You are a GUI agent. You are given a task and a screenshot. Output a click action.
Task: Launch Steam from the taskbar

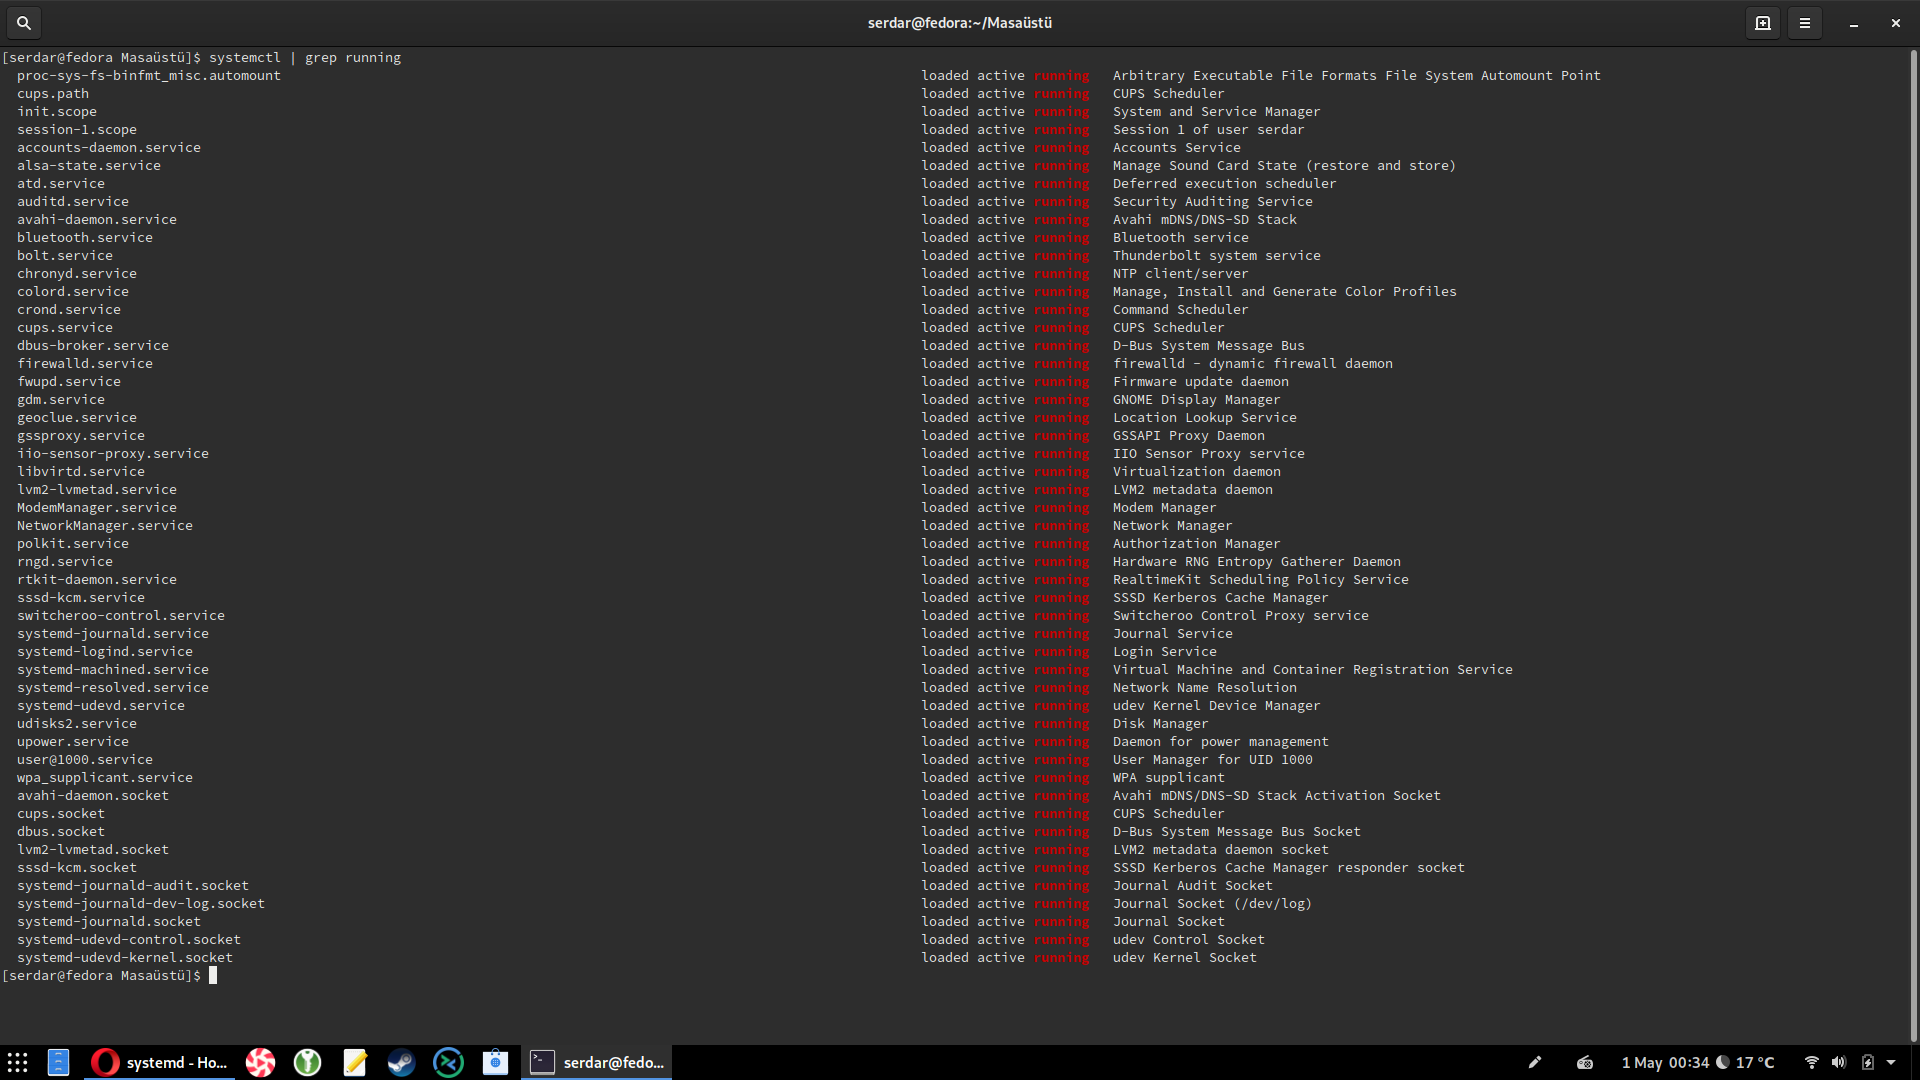(401, 1062)
